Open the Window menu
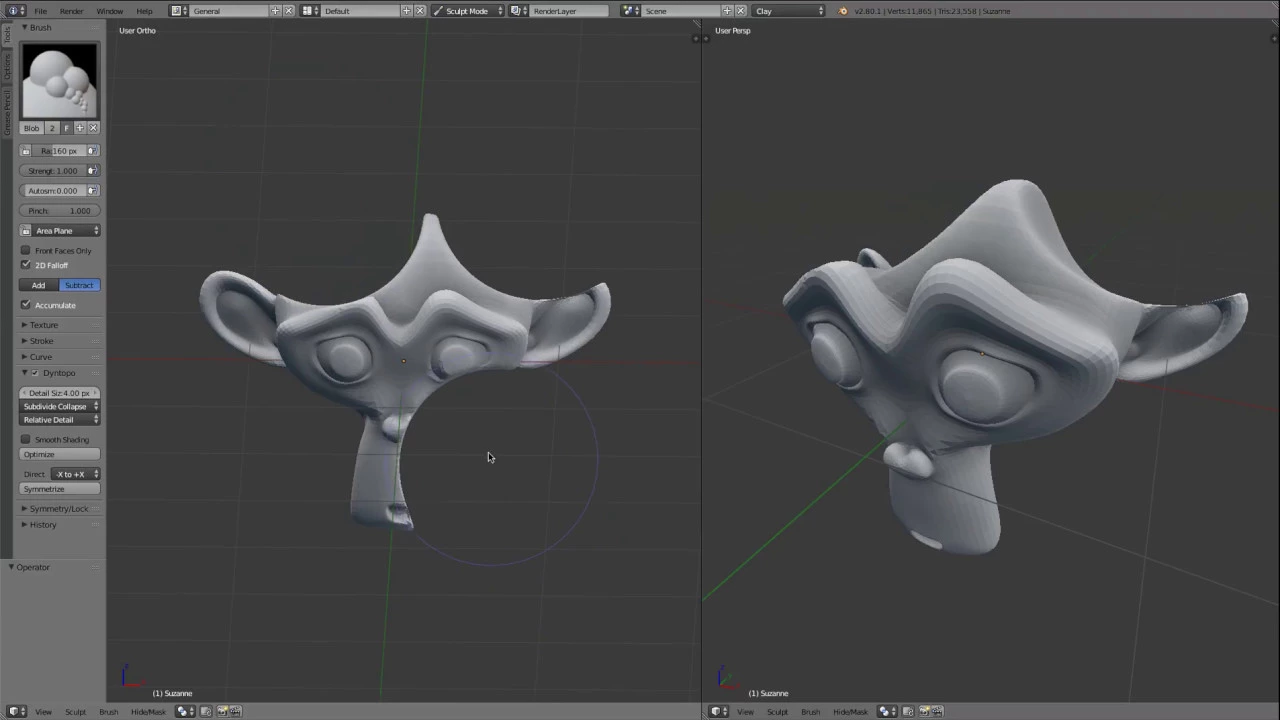This screenshot has width=1280, height=720. tap(110, 11)
